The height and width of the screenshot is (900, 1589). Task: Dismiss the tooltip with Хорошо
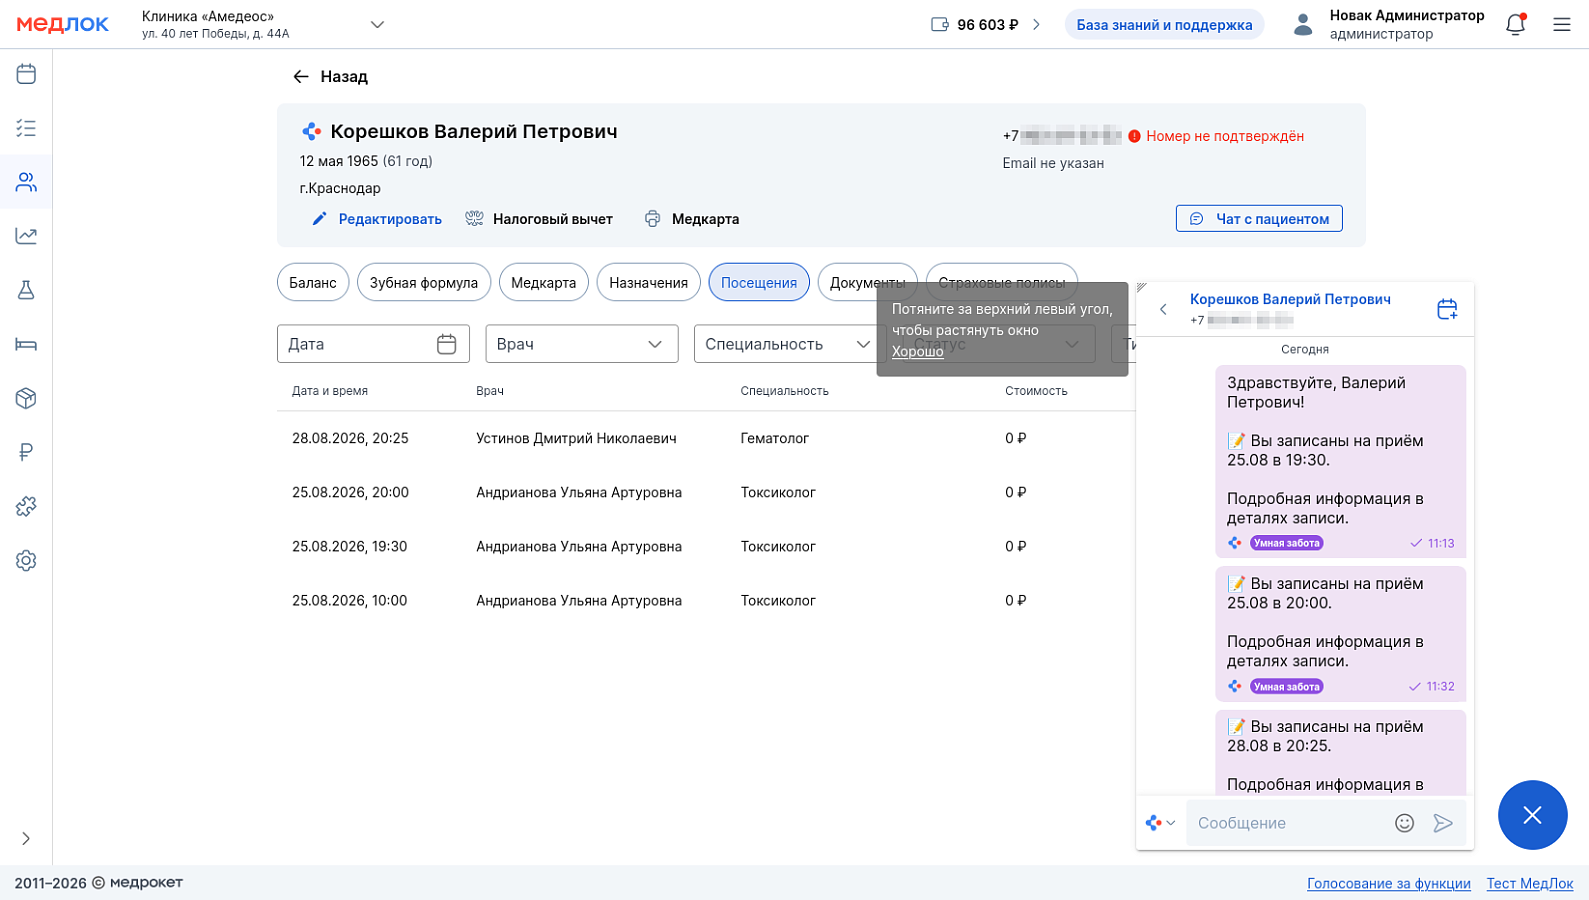(918, 351)
